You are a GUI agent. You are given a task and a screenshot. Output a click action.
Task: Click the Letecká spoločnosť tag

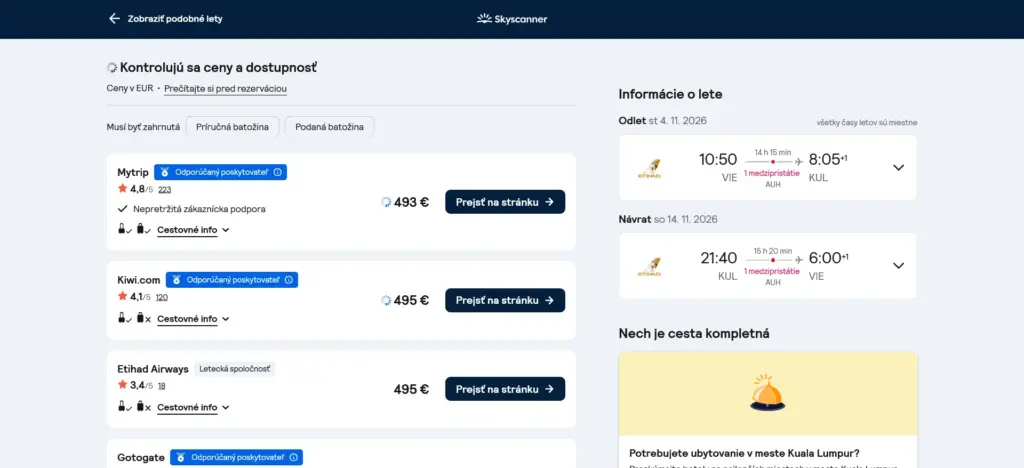[234, 369]
